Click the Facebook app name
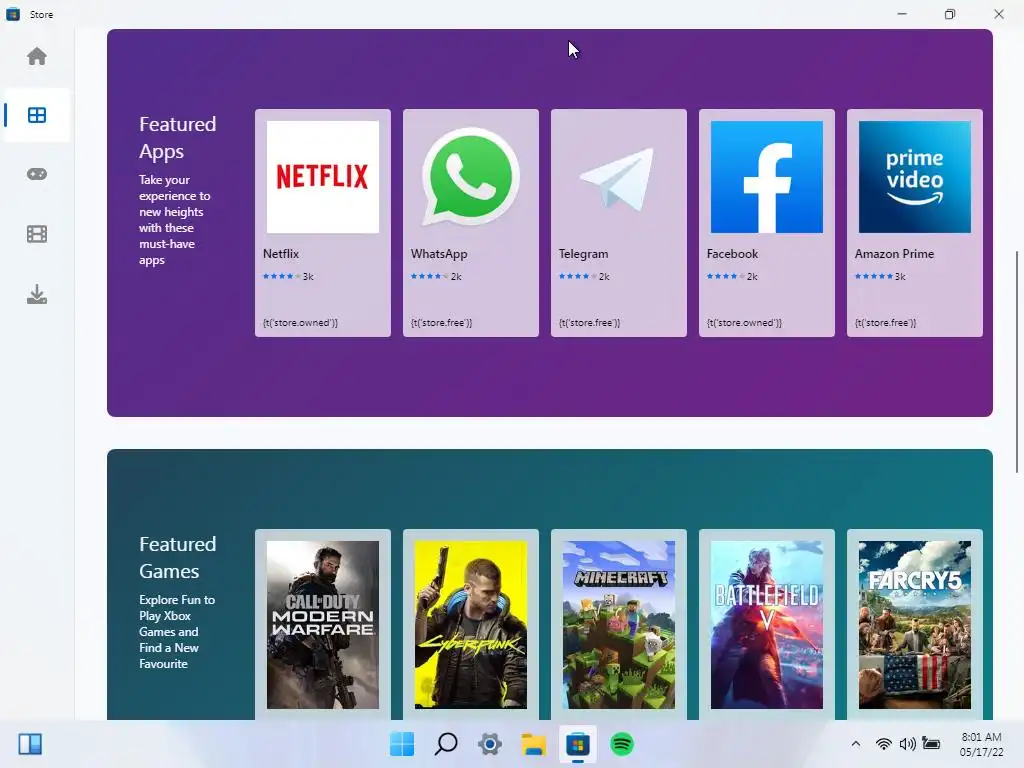Image resolution: width=1024 pixels, height=768 pixels. tap(732, 253)
